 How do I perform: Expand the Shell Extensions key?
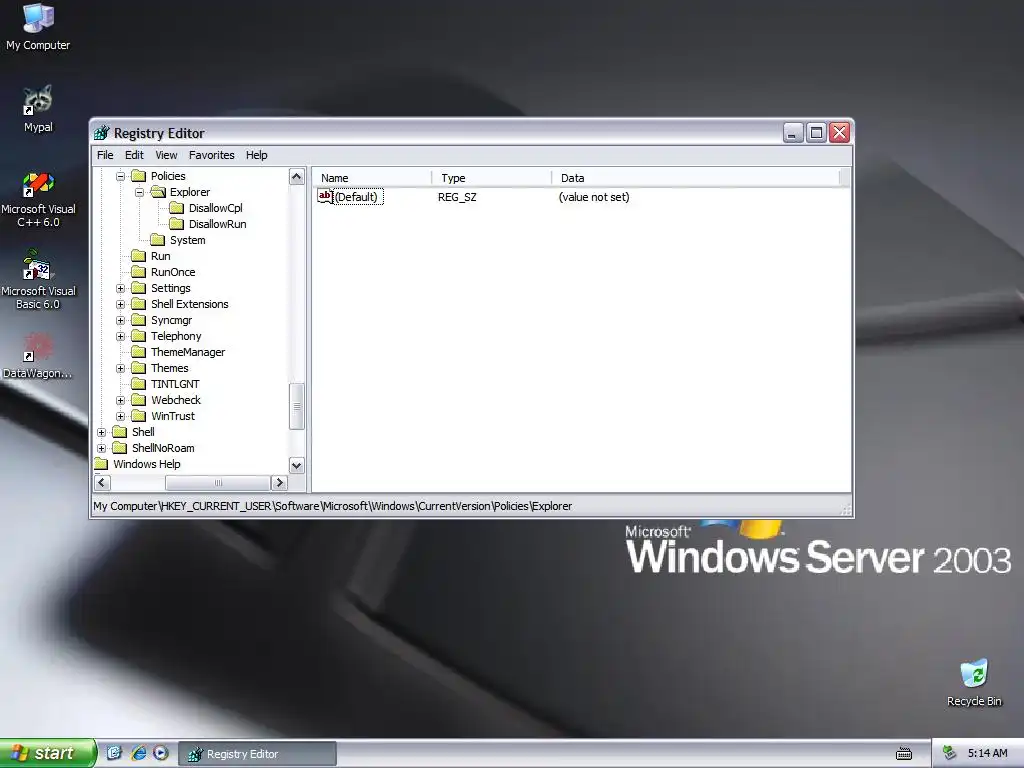pos(120,304)
